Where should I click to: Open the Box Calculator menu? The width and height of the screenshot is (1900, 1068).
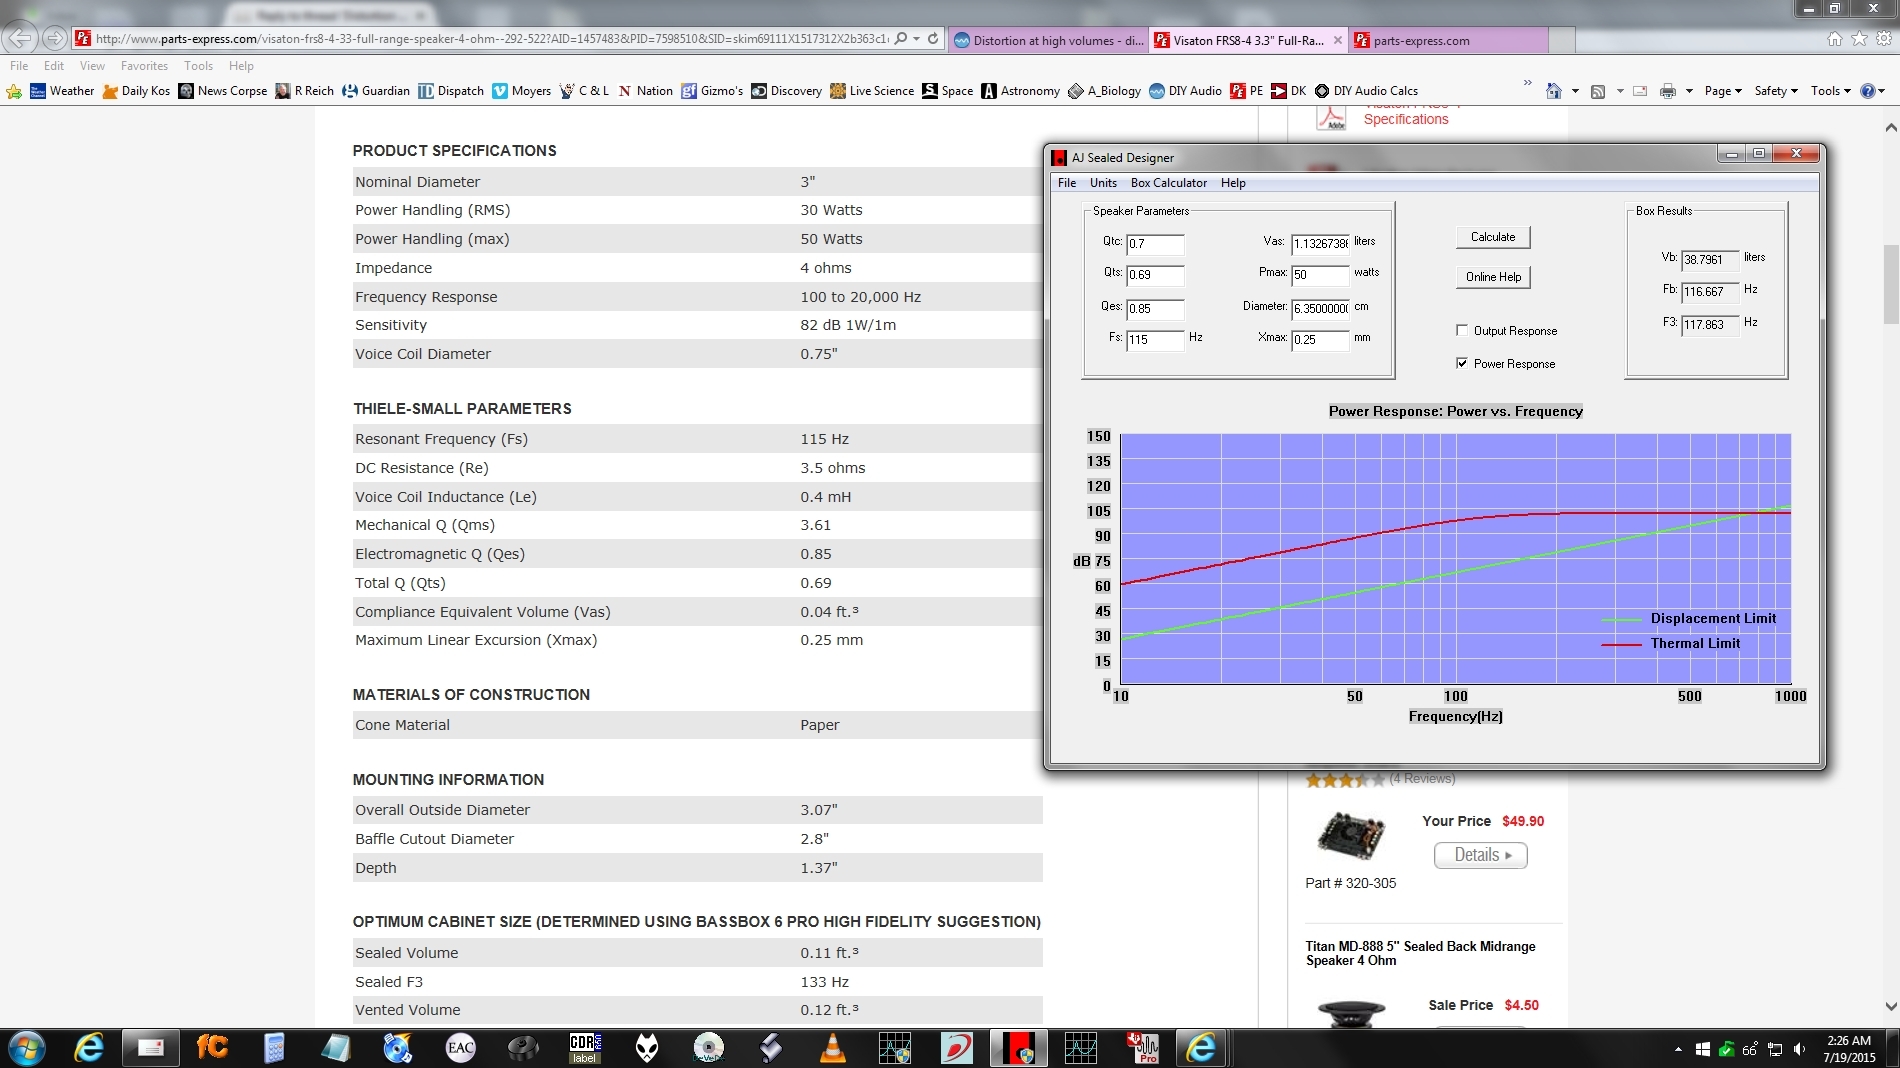[x=1168, y=183]
